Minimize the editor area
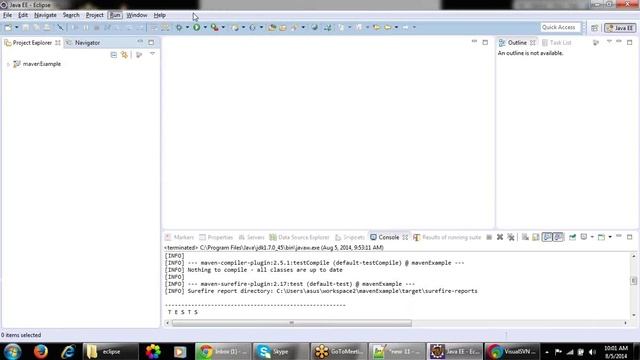 474,42
